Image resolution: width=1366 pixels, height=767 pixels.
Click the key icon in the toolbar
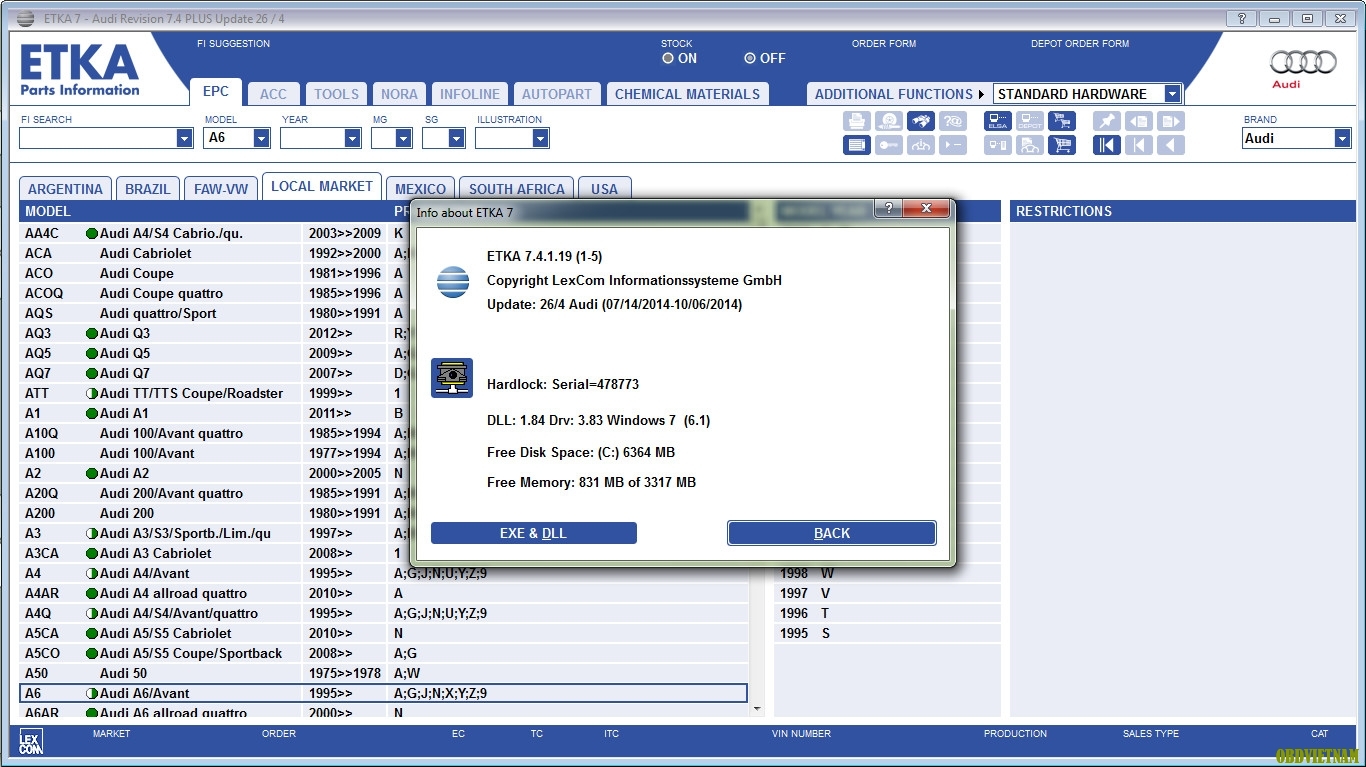(889, 145)
